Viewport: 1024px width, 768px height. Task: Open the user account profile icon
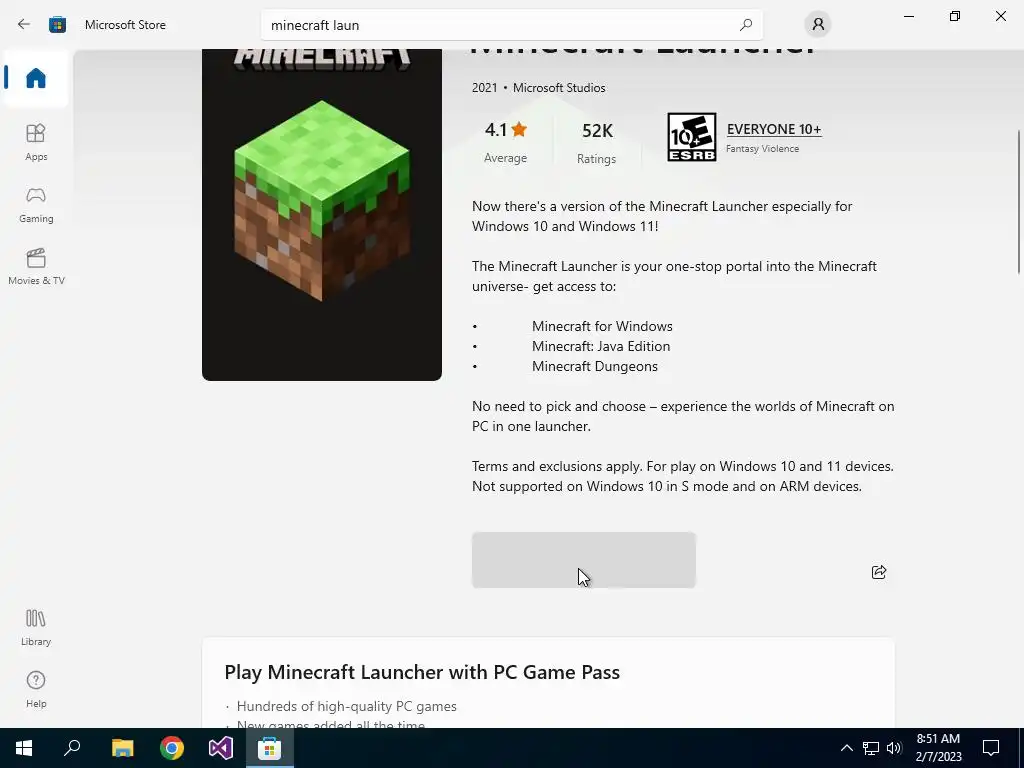[x=818, y=25]
